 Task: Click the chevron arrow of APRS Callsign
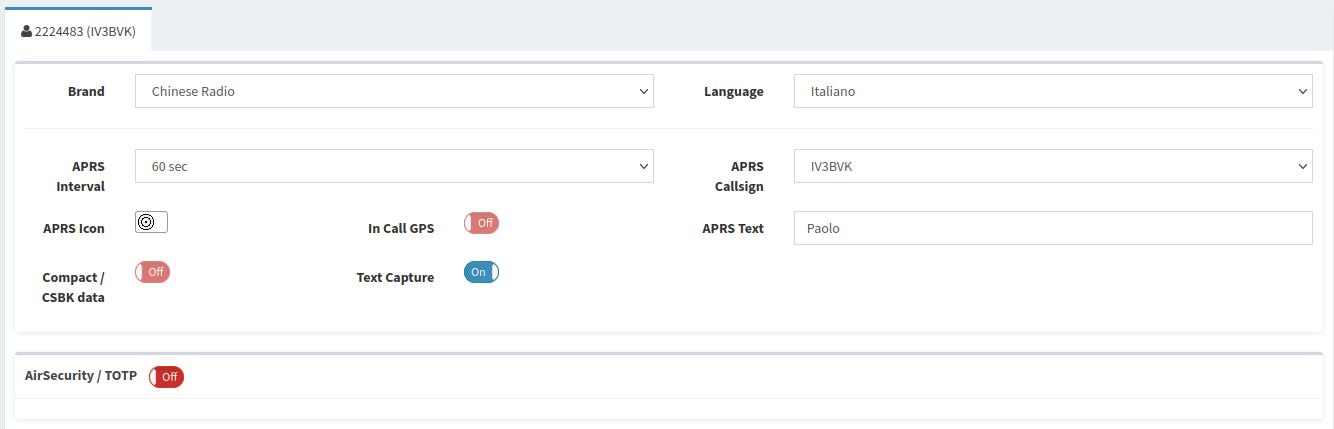[x=1302, y=166]
